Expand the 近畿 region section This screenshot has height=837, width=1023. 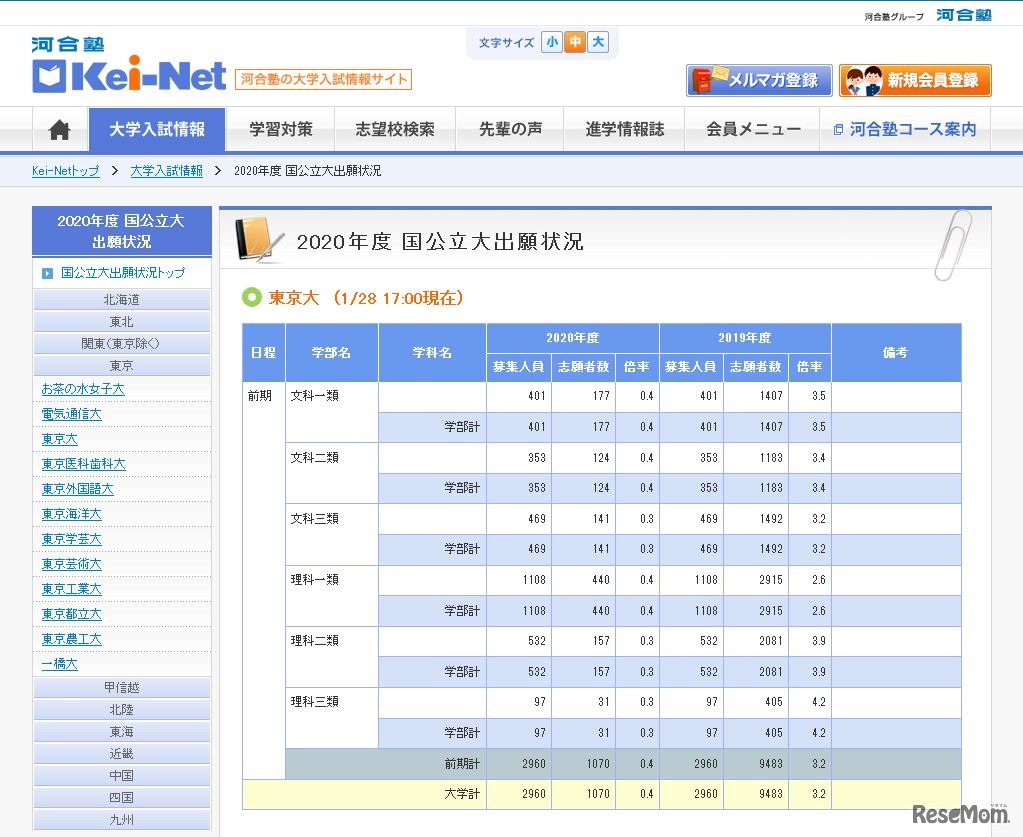tap(122, 753)
